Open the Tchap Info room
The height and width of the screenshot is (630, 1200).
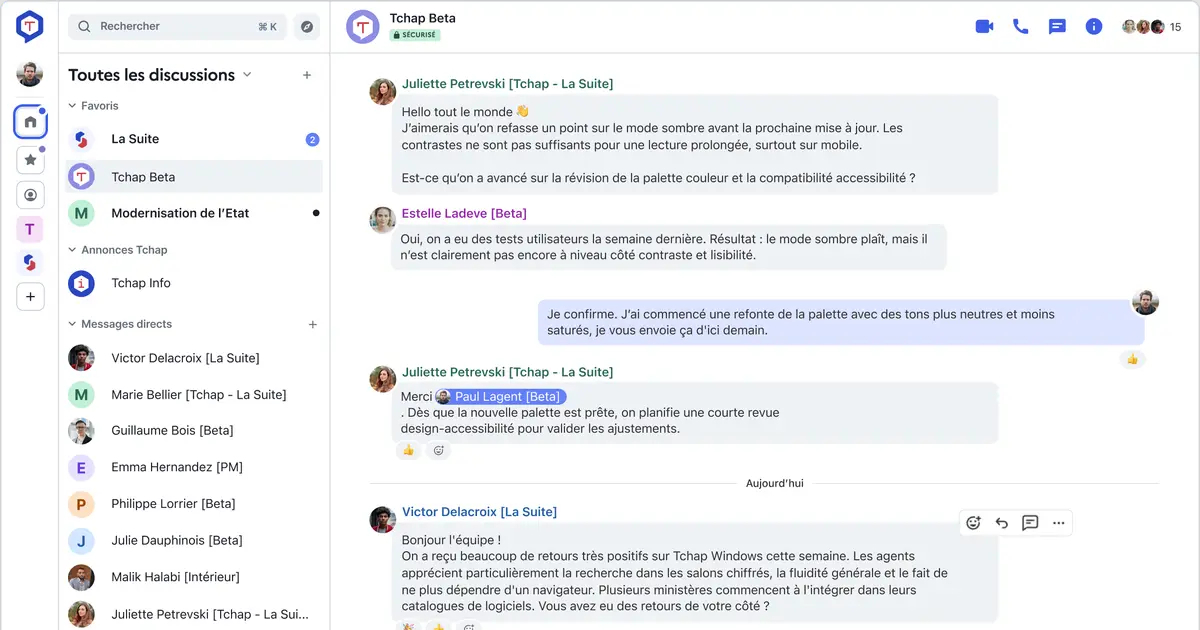[194, 284]
